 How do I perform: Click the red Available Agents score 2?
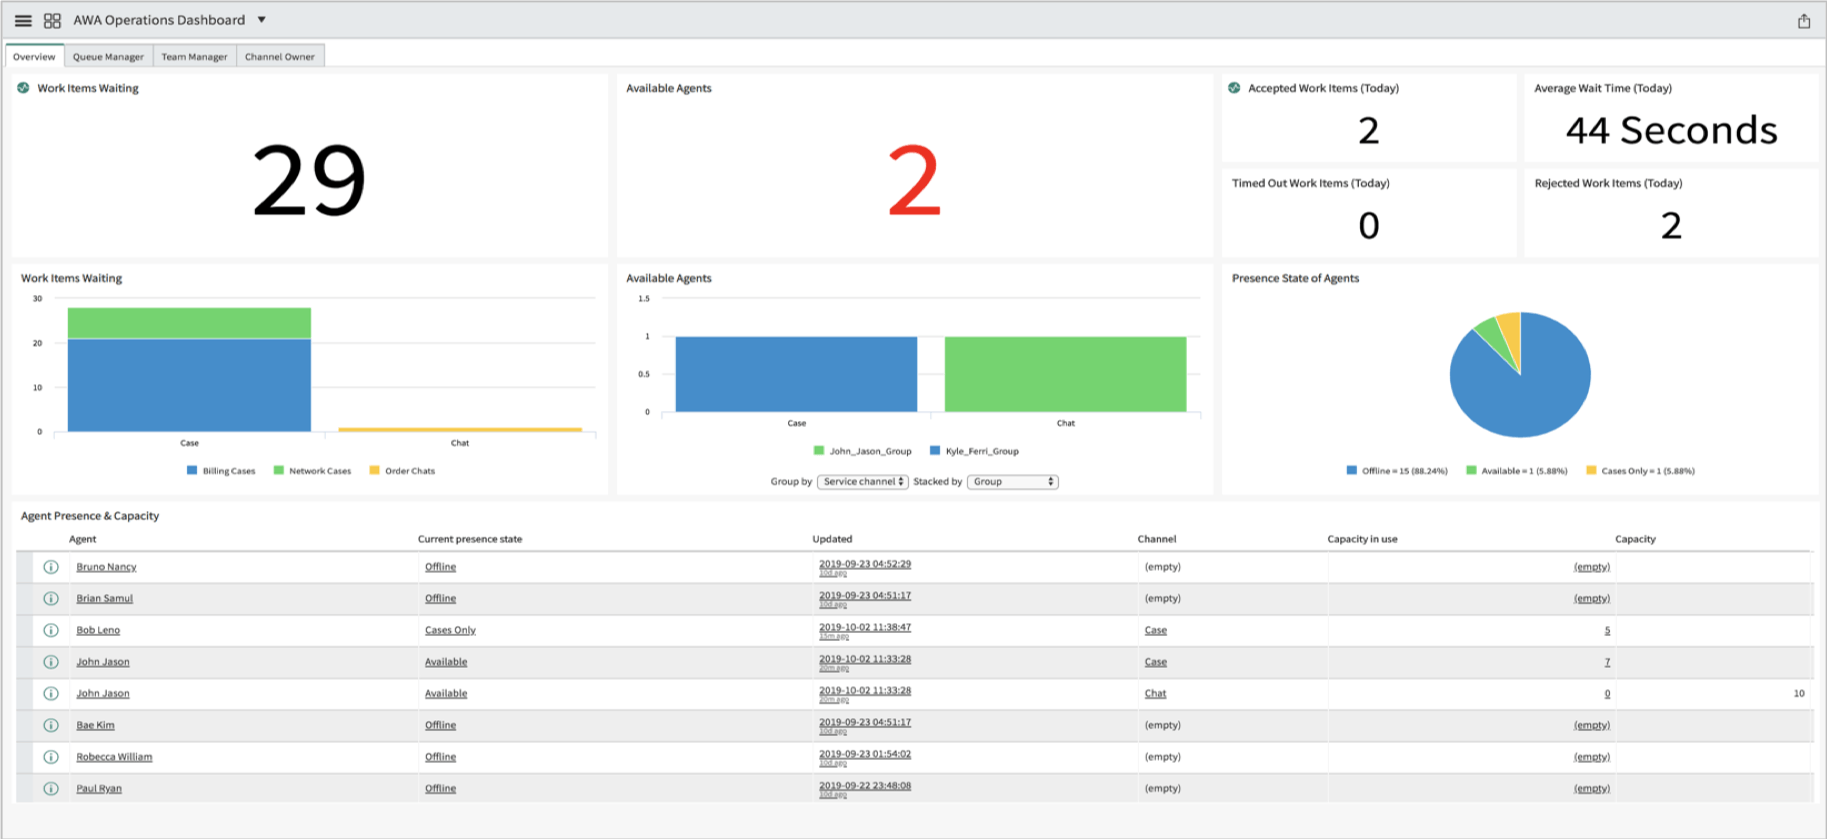pos(914,180)
